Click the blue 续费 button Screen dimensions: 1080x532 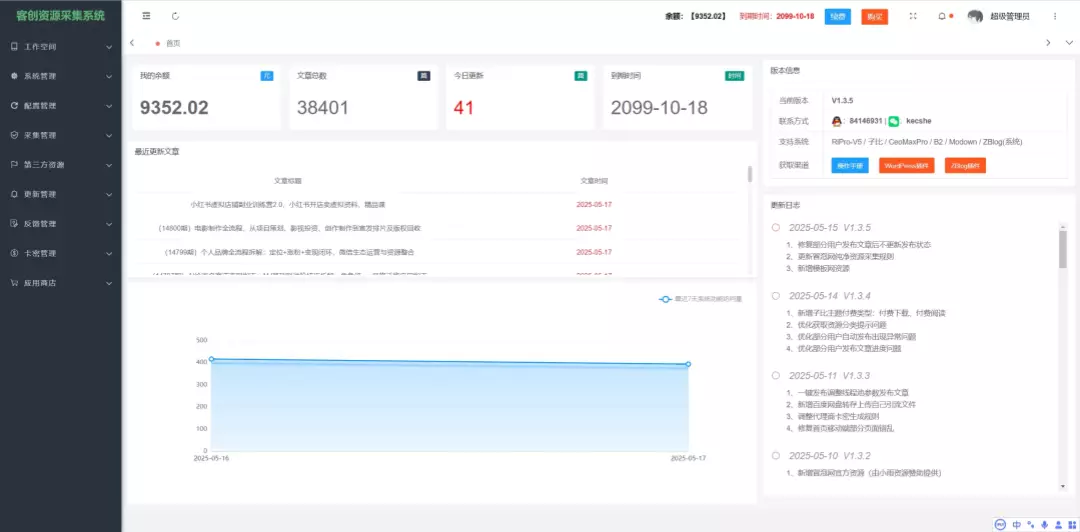(837, 16)
